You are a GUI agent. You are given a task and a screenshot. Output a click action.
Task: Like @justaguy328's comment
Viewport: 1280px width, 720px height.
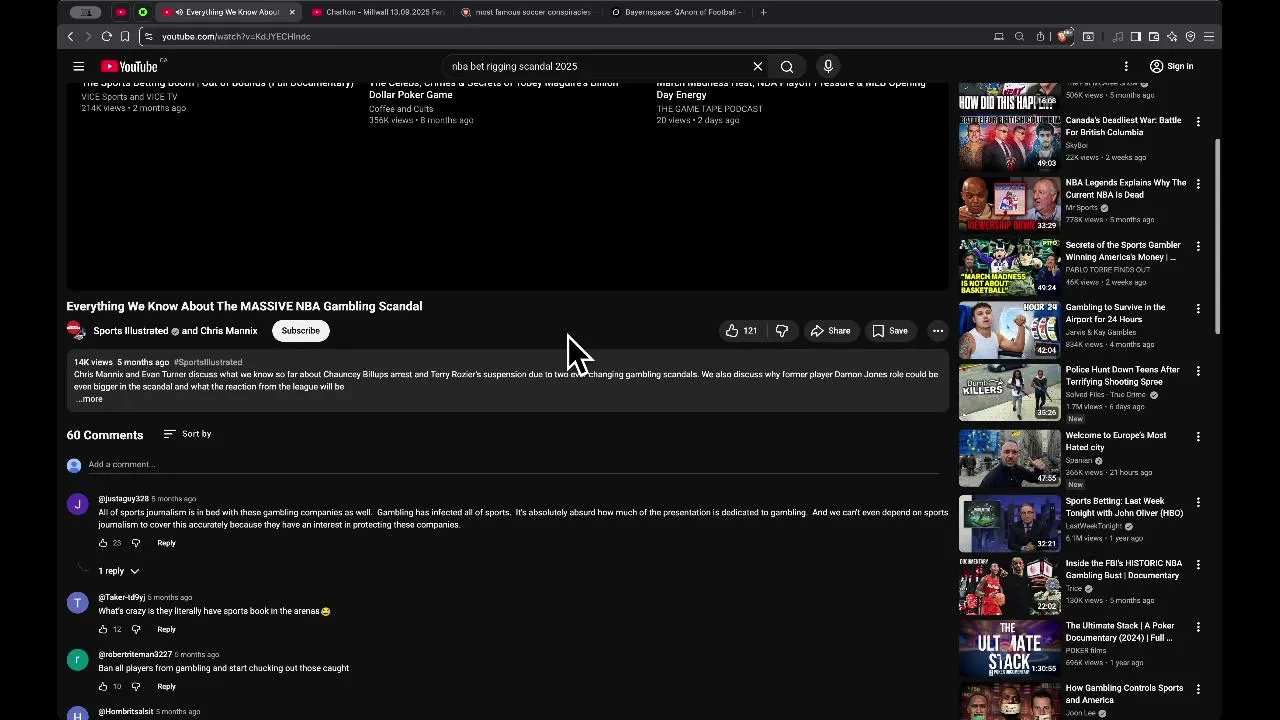click(x=103, y=543)
